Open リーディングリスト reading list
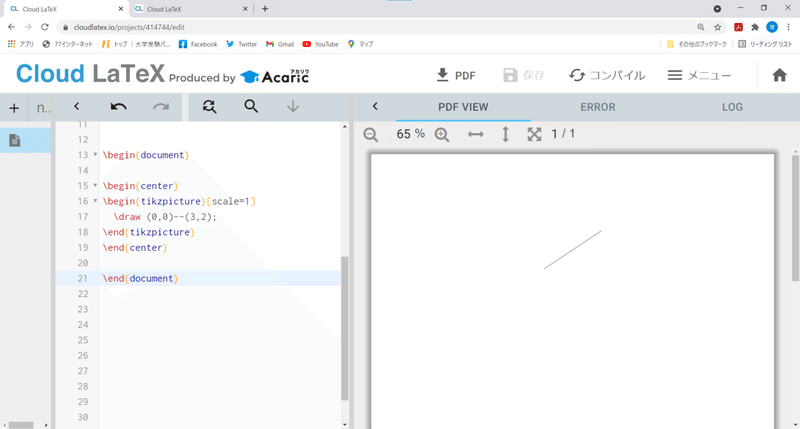This screenshot has height=429, width=800. [x=765, y=44]
